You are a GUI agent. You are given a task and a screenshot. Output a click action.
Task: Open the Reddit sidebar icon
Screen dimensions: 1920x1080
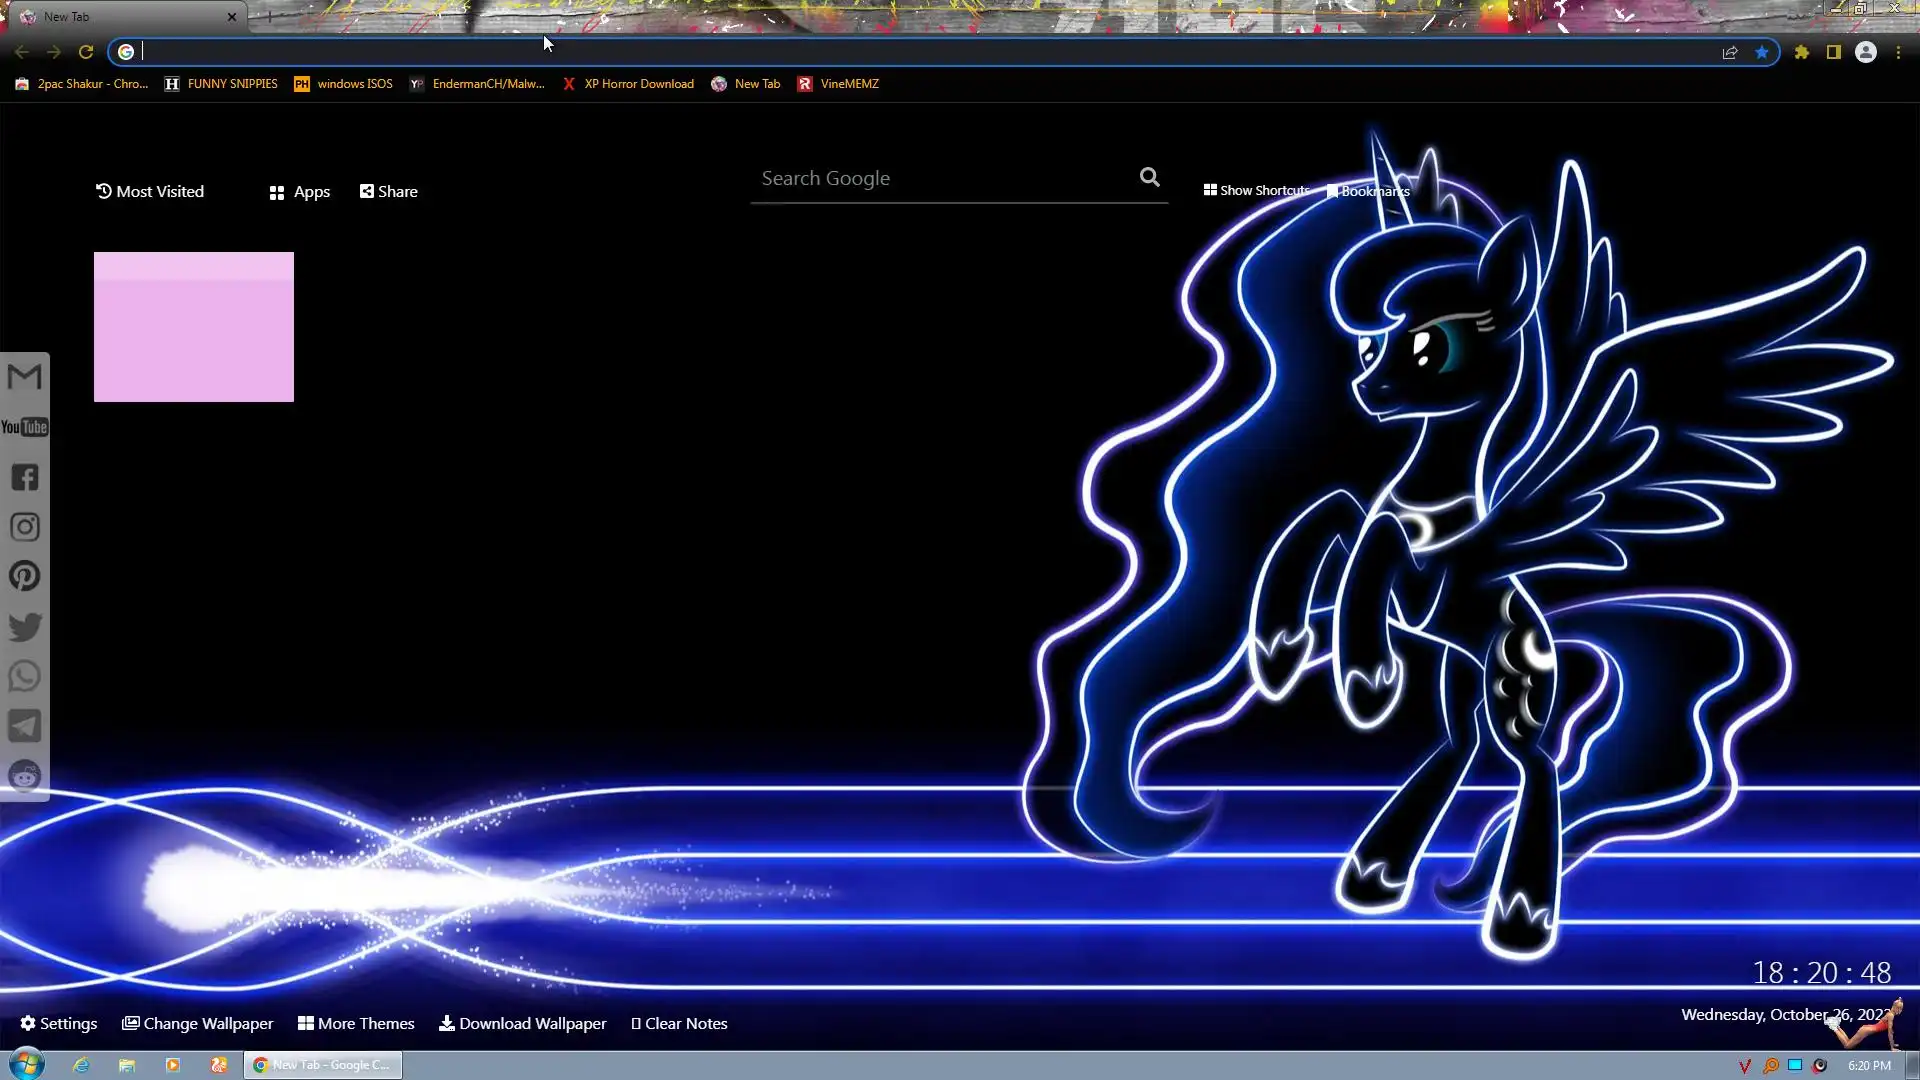(25, 776)
